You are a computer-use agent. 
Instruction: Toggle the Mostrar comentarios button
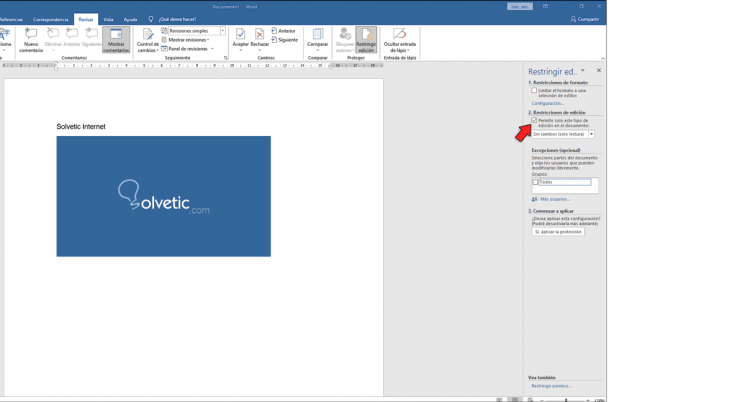(116, 40)
